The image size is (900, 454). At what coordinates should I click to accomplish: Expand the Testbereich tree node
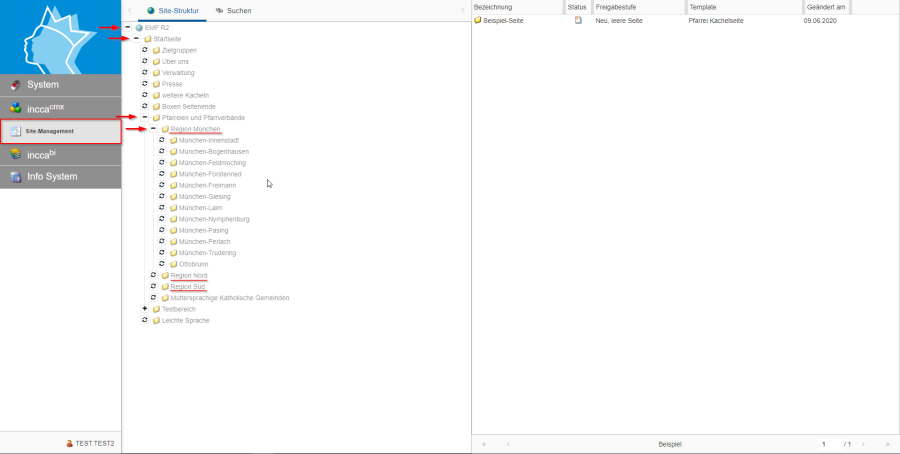(x=145, y=309)
